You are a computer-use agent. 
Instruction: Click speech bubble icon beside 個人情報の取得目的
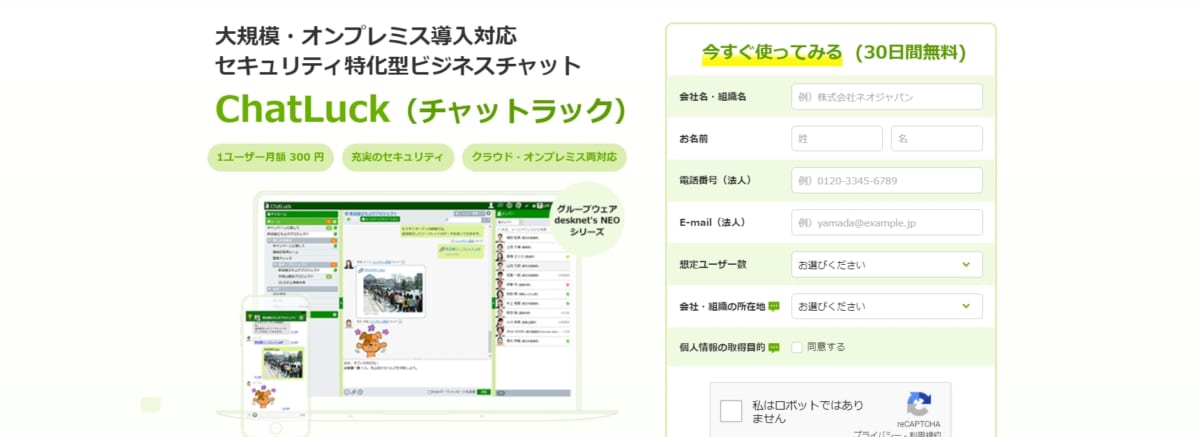coord(774,348)
